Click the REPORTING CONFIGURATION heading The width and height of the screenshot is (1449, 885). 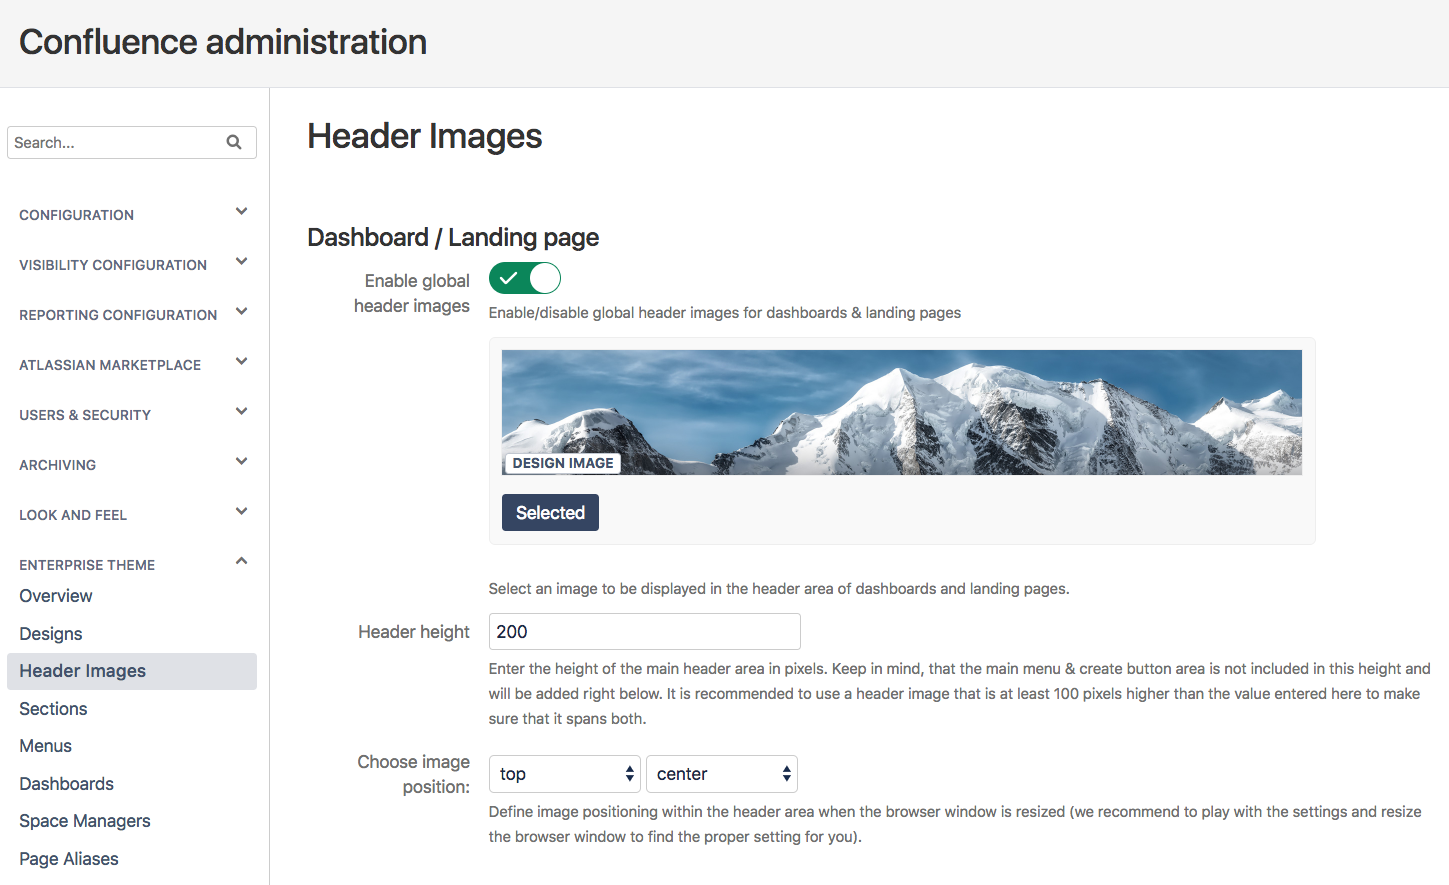[118, 315]
